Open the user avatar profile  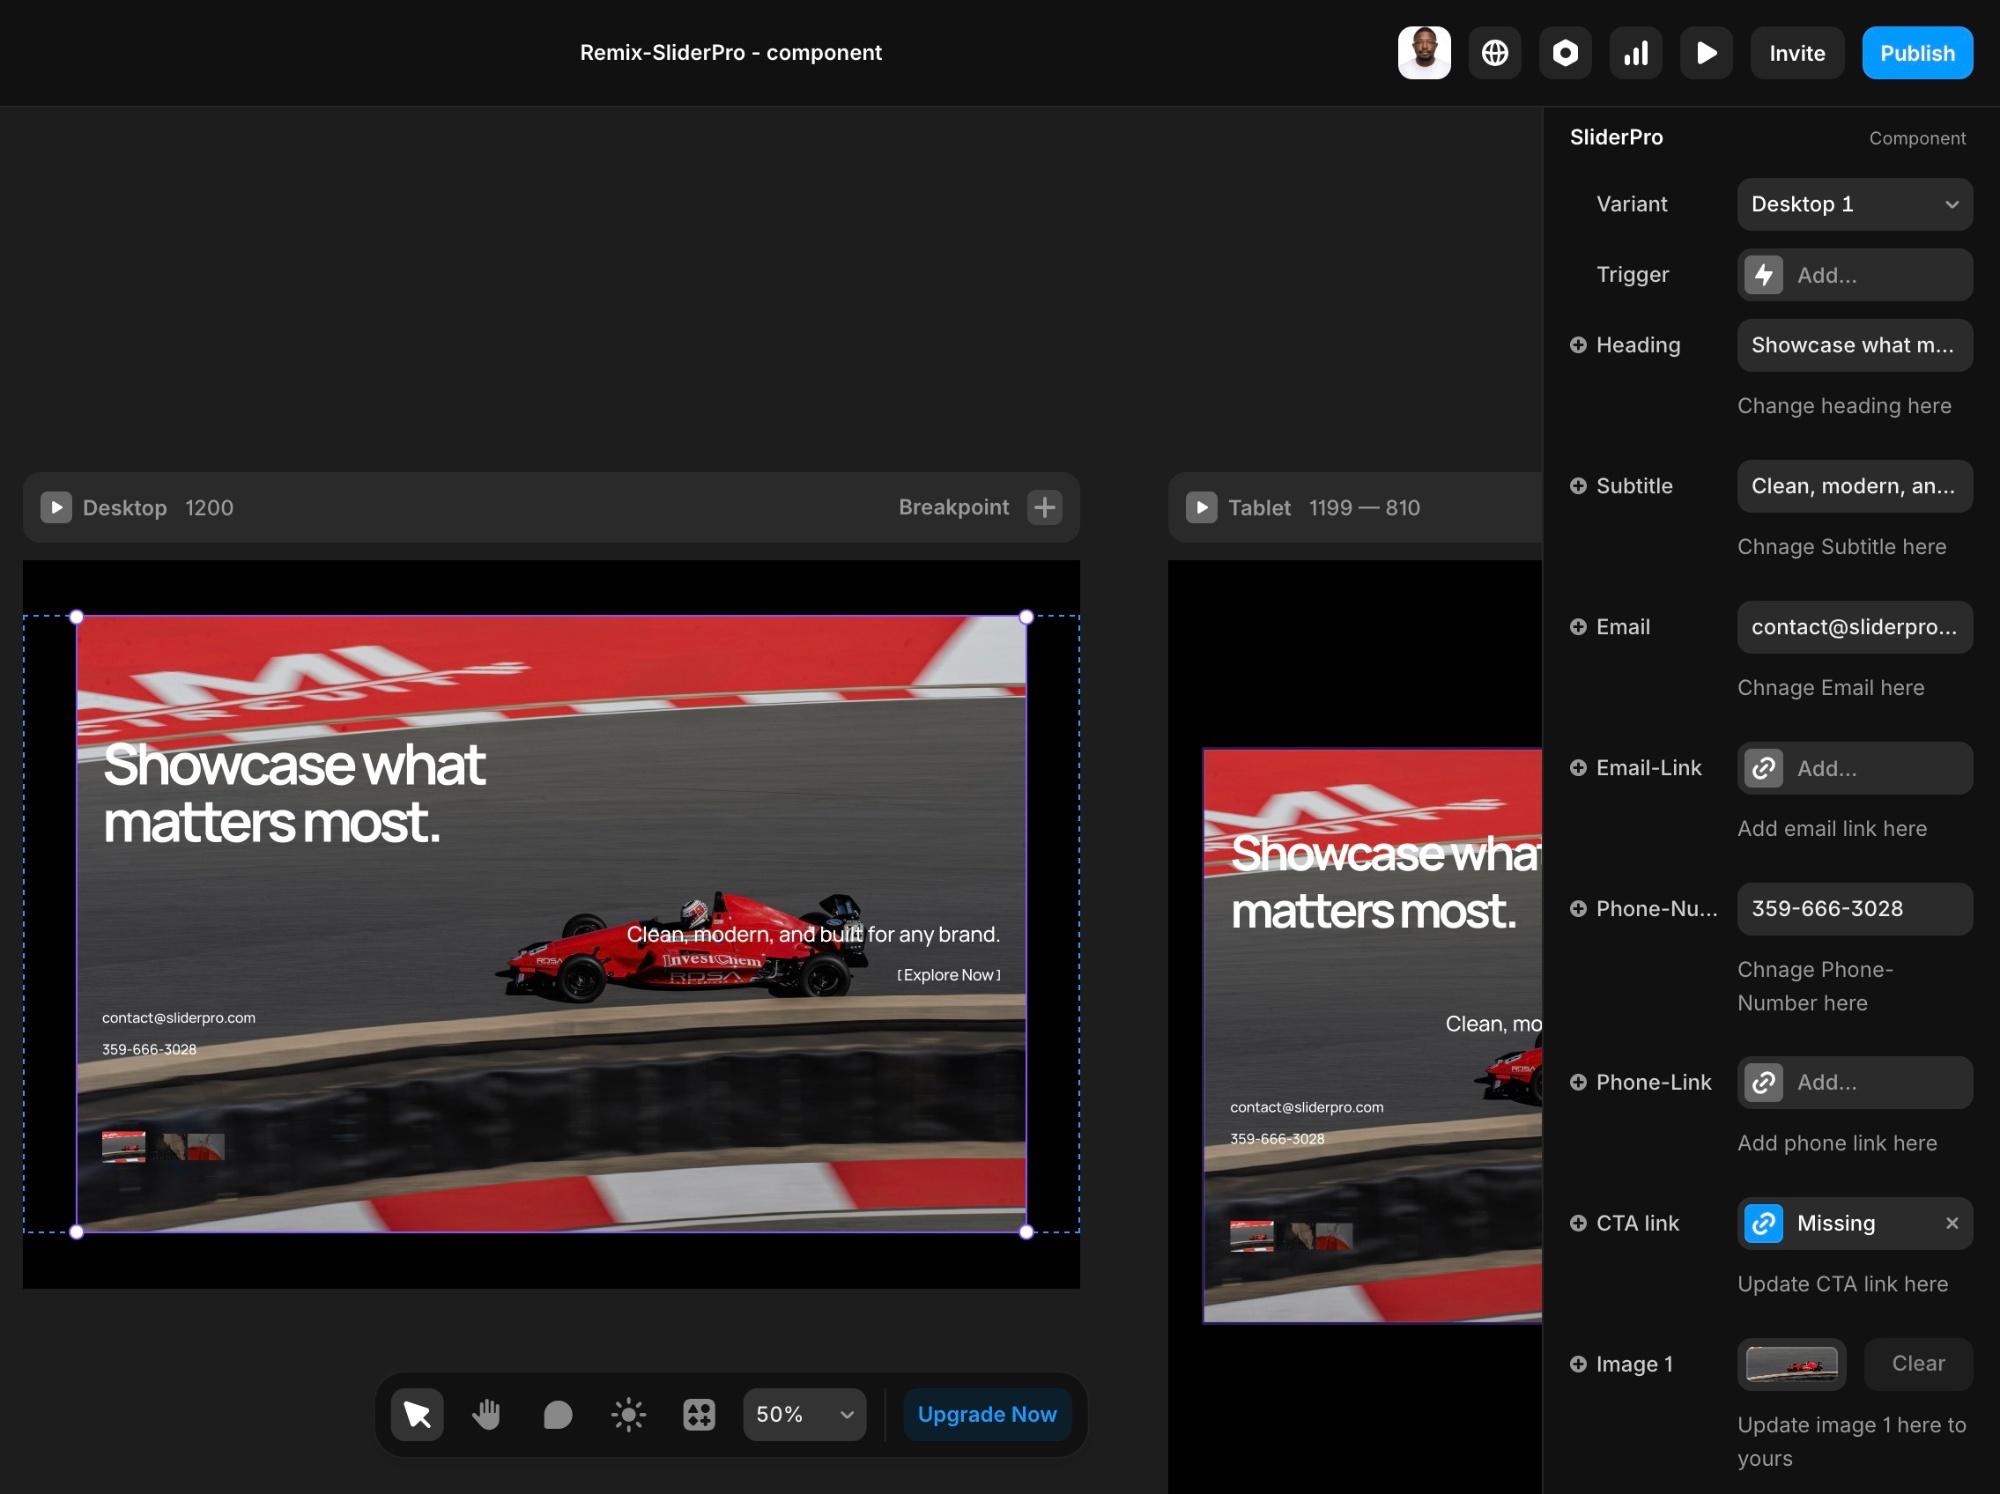click(1424, 53)
